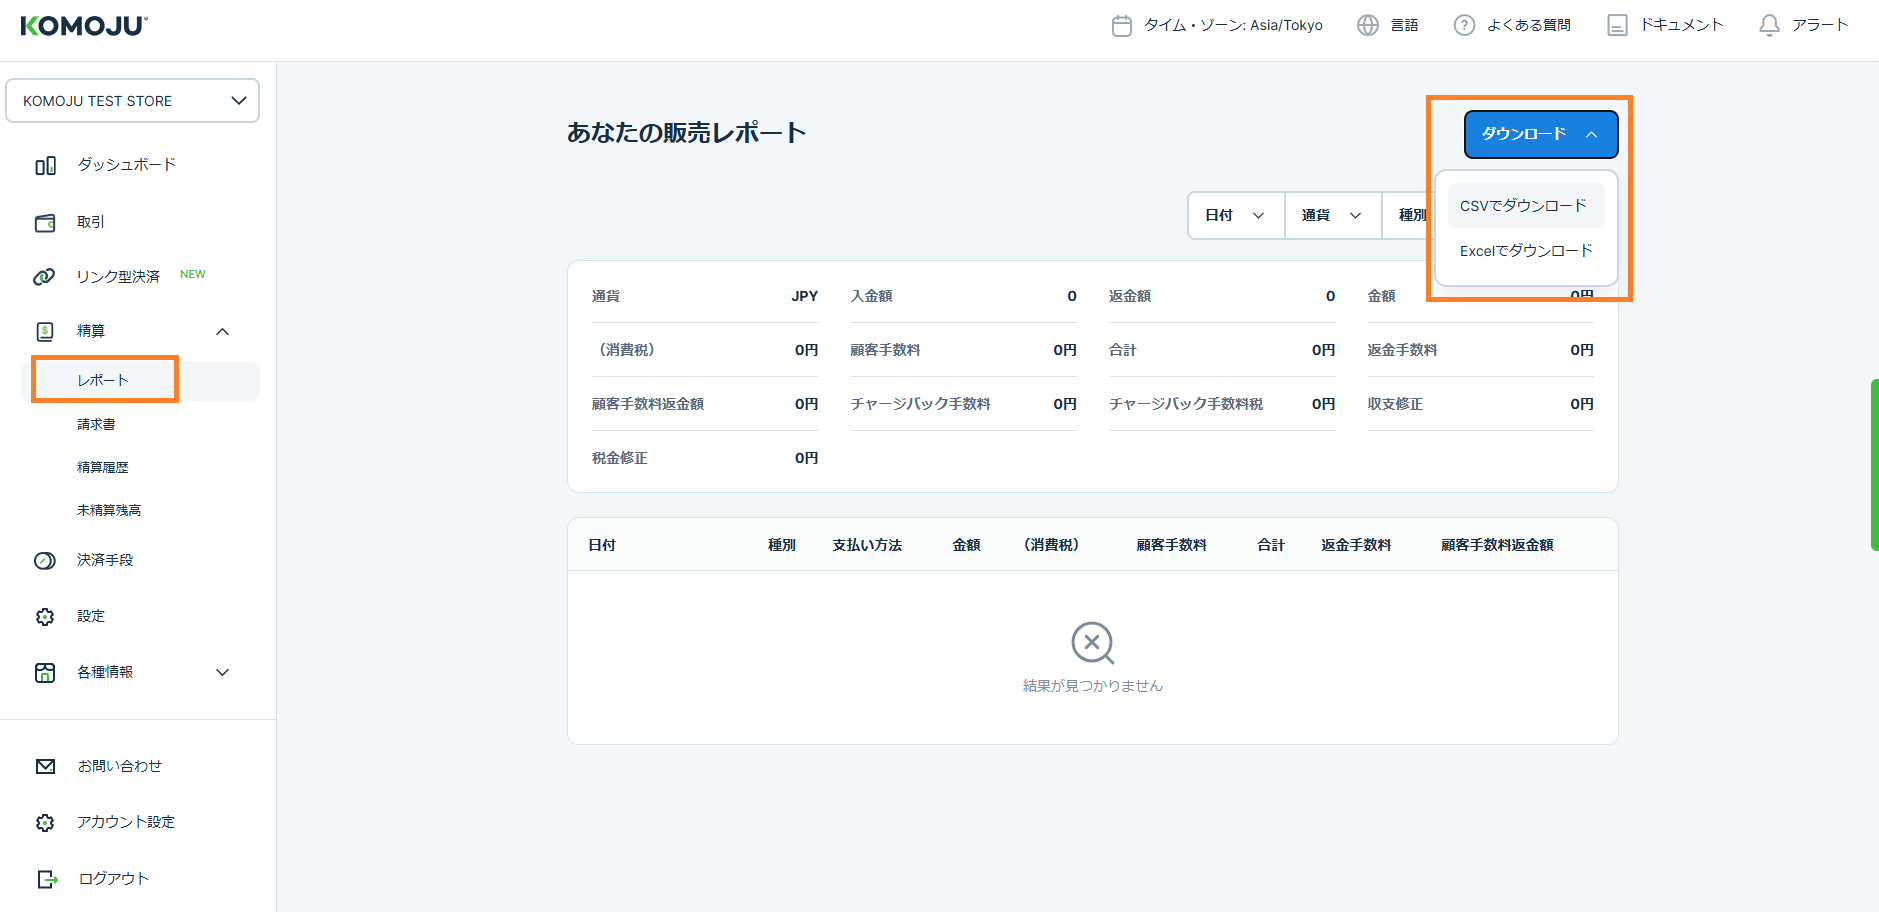The height and width of the screenshot is (912, 1879).
Task: Select CSVでダウンロード from the menu
Action: coord(1523,206)
